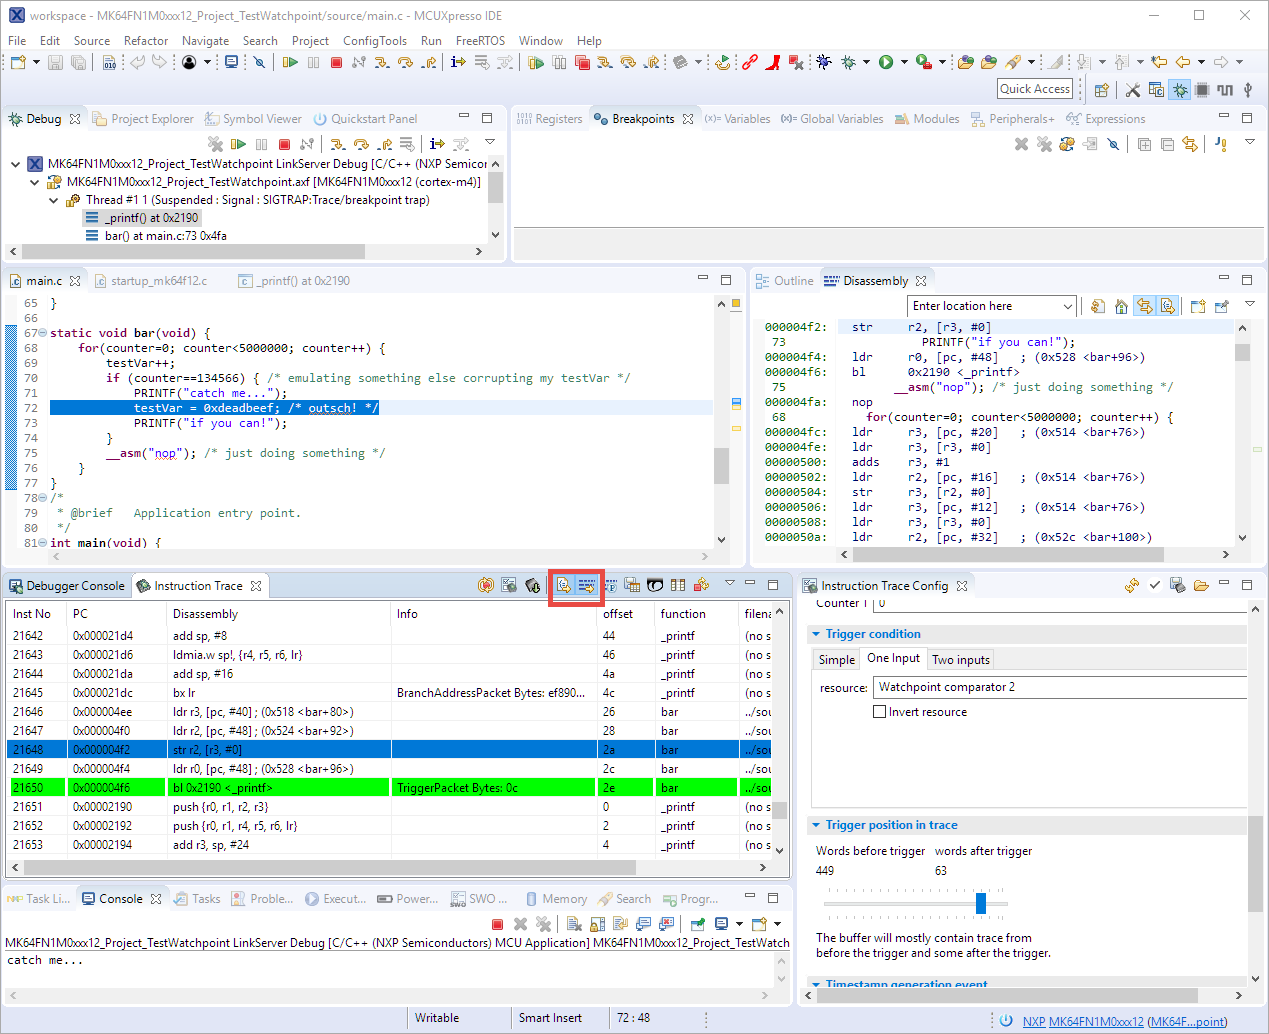1269x1034 pixels.
Task: Open the Enter location here dropdown
Action: click(1067, 306)
